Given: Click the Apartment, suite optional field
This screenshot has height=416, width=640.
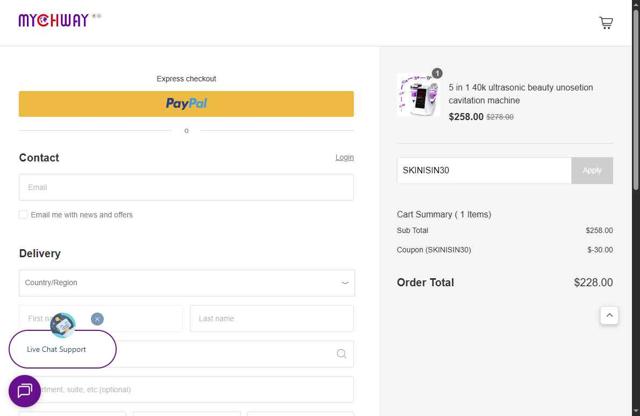Looking at the screenshot, I should 186,389.
